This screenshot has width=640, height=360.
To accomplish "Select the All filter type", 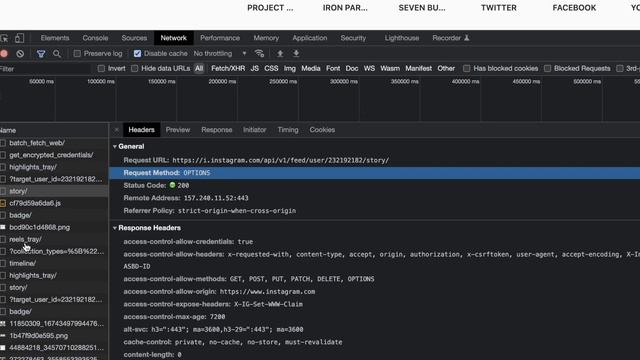I will (x=199, y=69).
